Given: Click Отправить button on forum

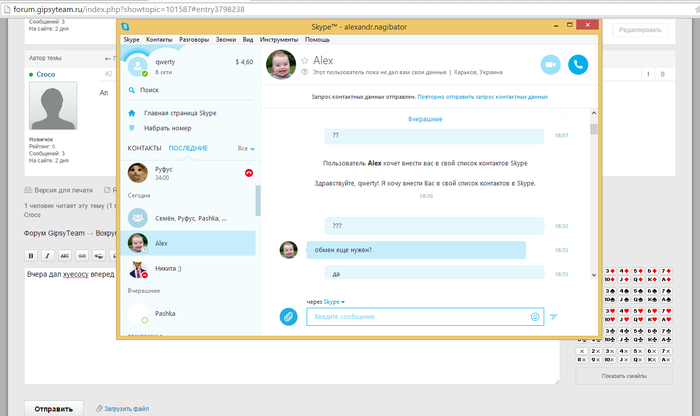Looking at the screenshot, I should pos(54,409).
